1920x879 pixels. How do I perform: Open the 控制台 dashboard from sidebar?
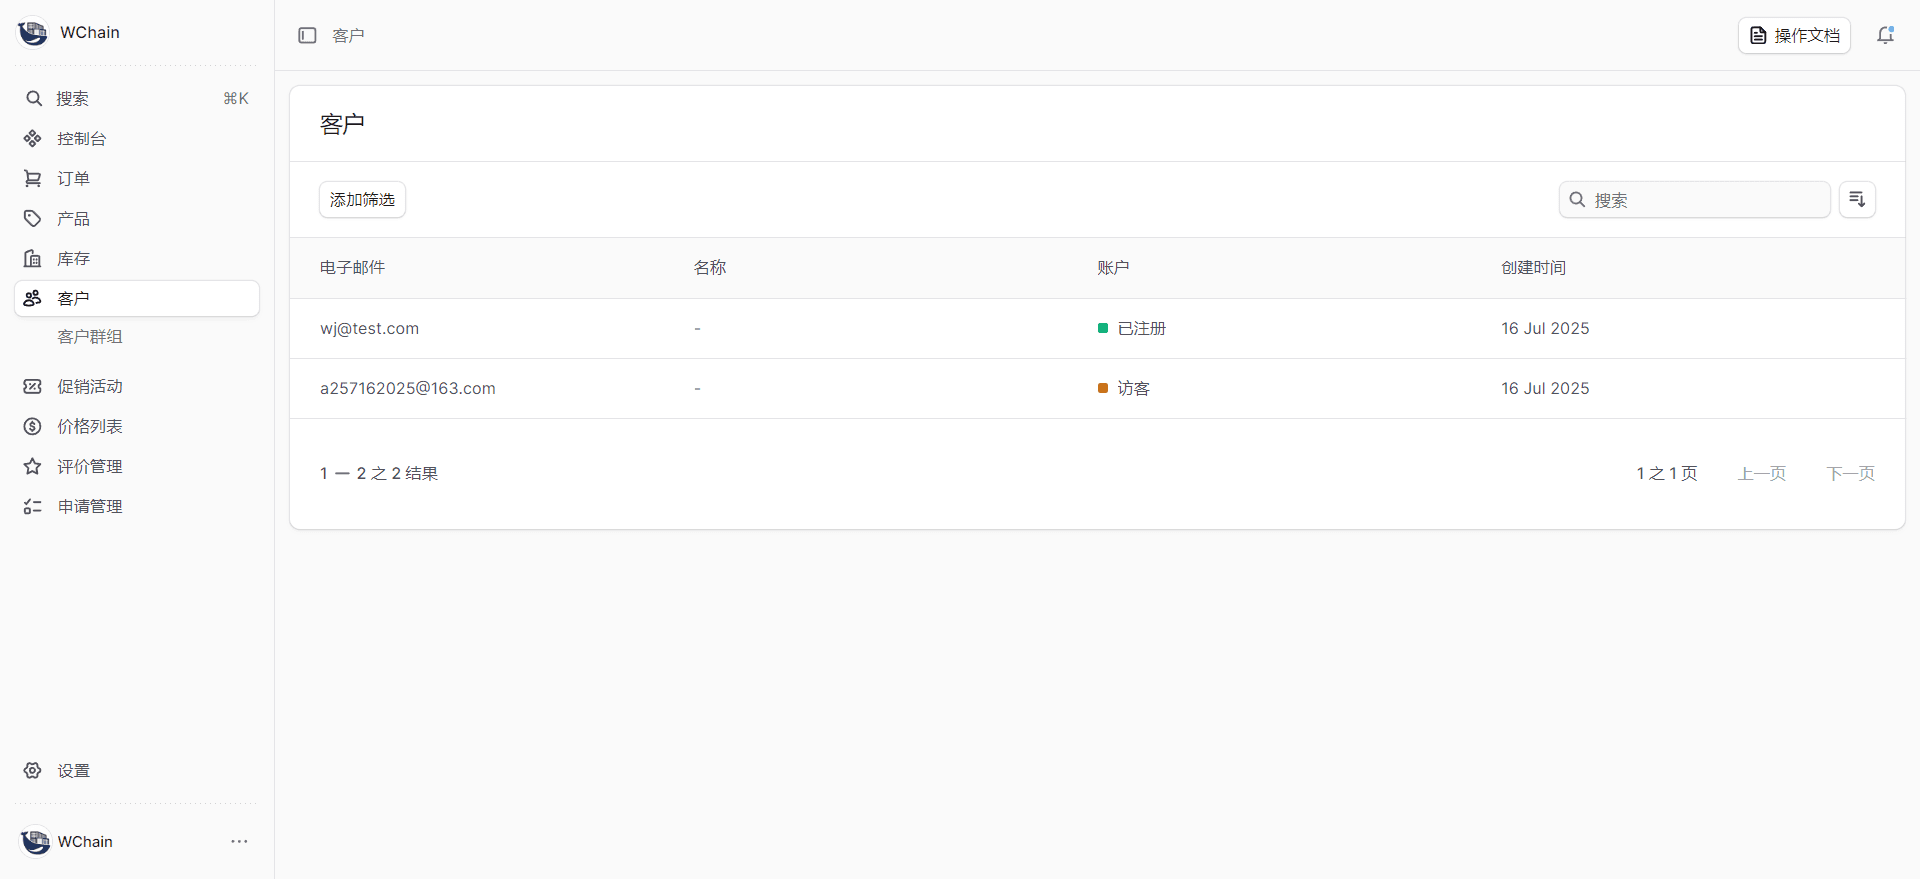81,139
